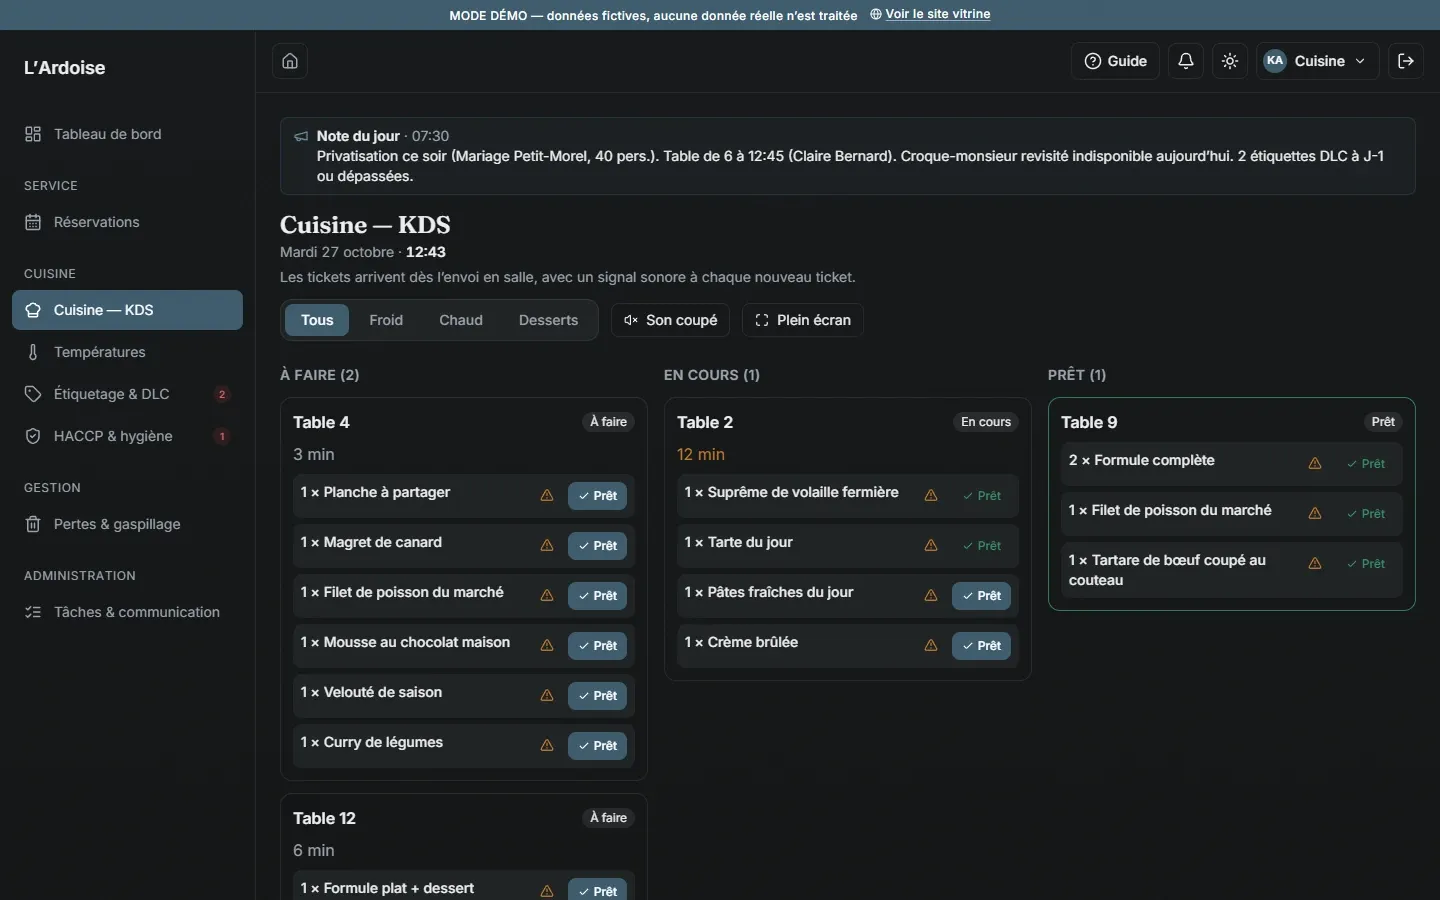Image resolution: width=1440 pixels, height=900 pixels.
Task: Click the Table 9 ticket title
Action: tap(1089, 422)
